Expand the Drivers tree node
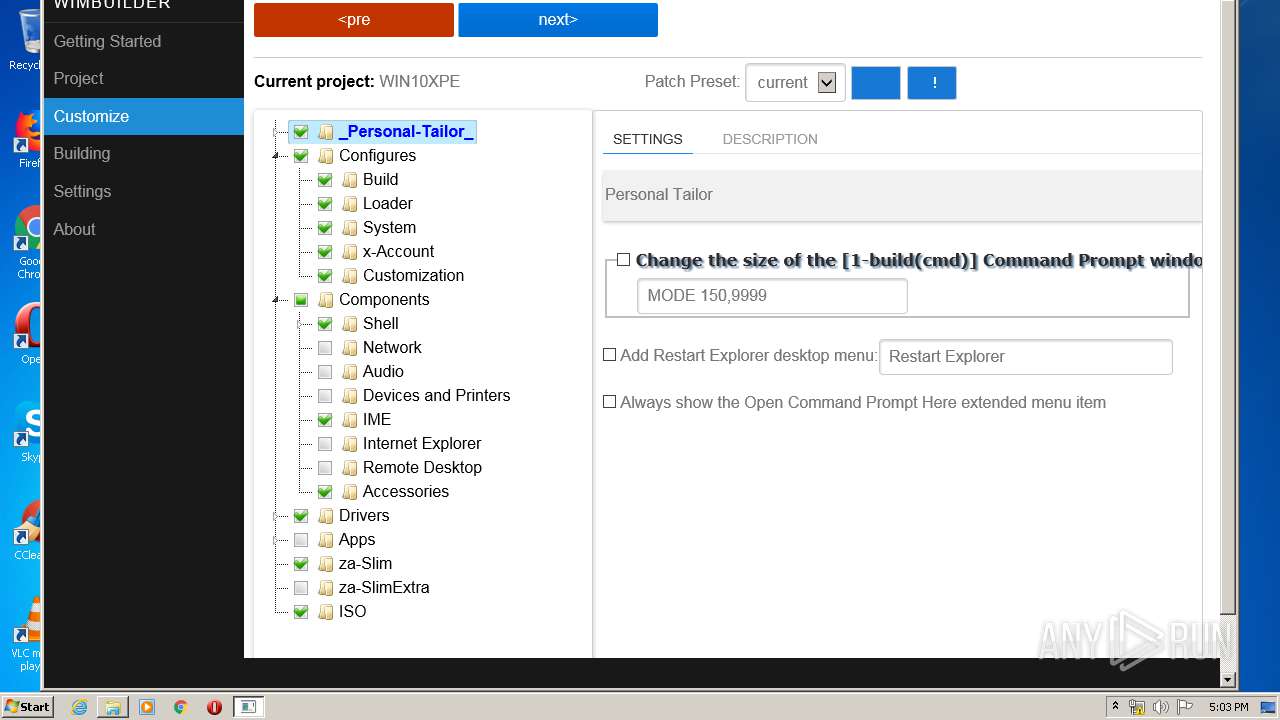 pos(277,516)
